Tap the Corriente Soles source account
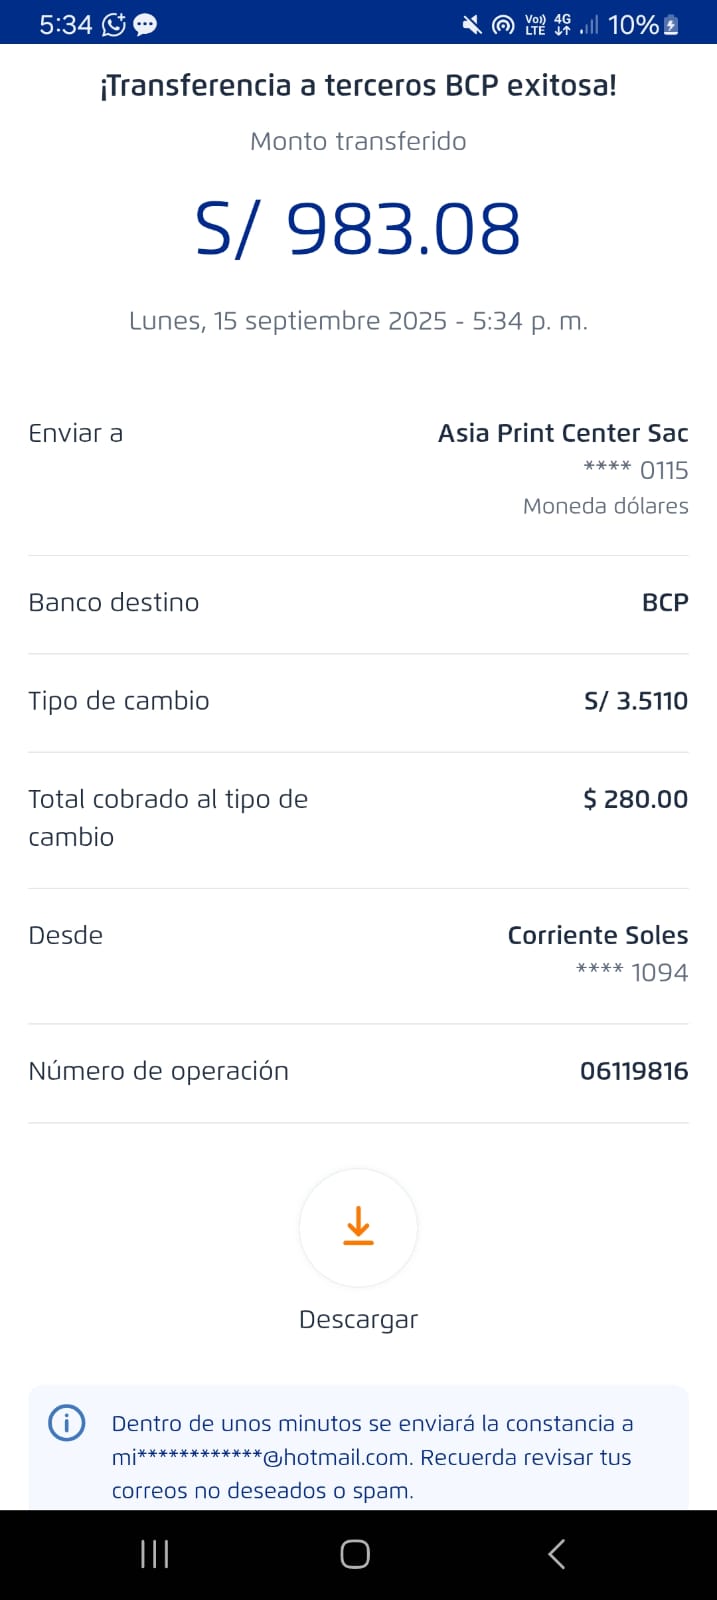 coord(597,935)
